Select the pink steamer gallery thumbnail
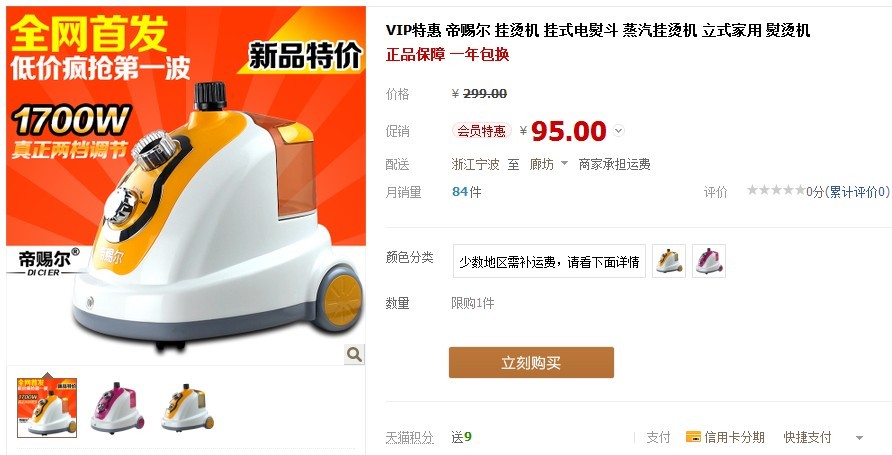The width and height of the screenshot is (892, 455). coord(117,407)
